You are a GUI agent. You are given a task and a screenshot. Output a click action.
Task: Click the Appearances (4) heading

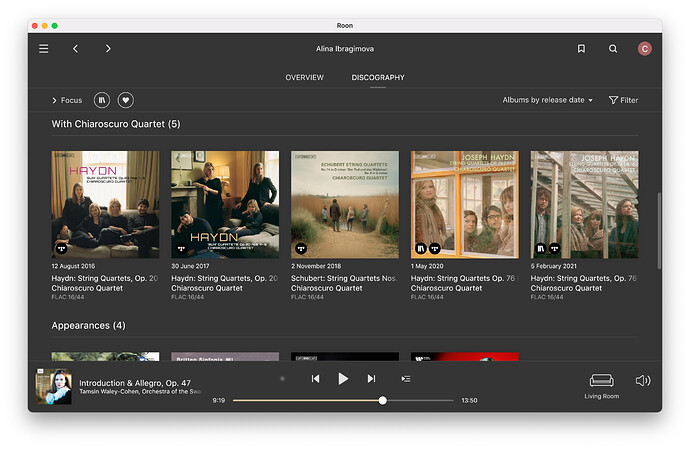coord(88,326)
